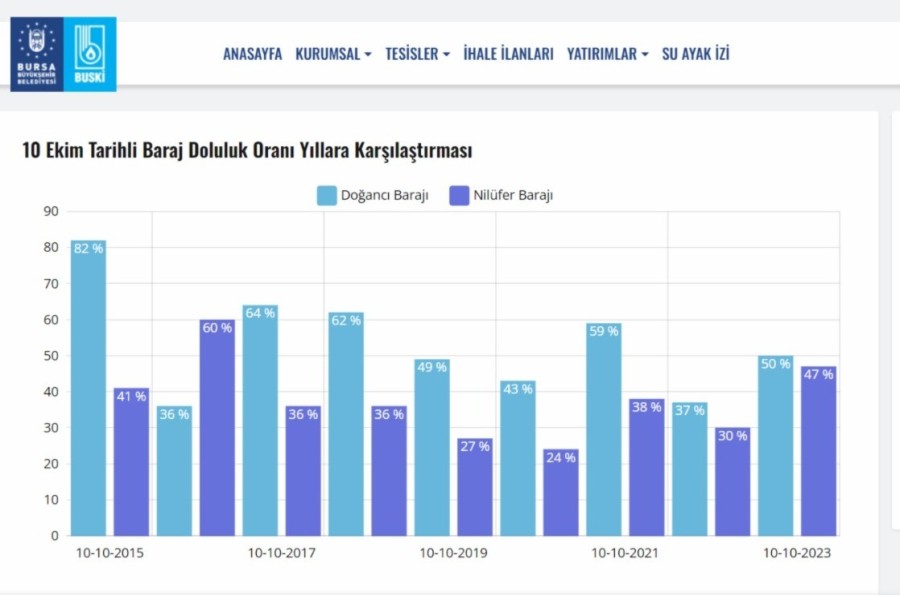
Task: Toggle Doğancı Barajı legend series
Action: tap(384, 195)
